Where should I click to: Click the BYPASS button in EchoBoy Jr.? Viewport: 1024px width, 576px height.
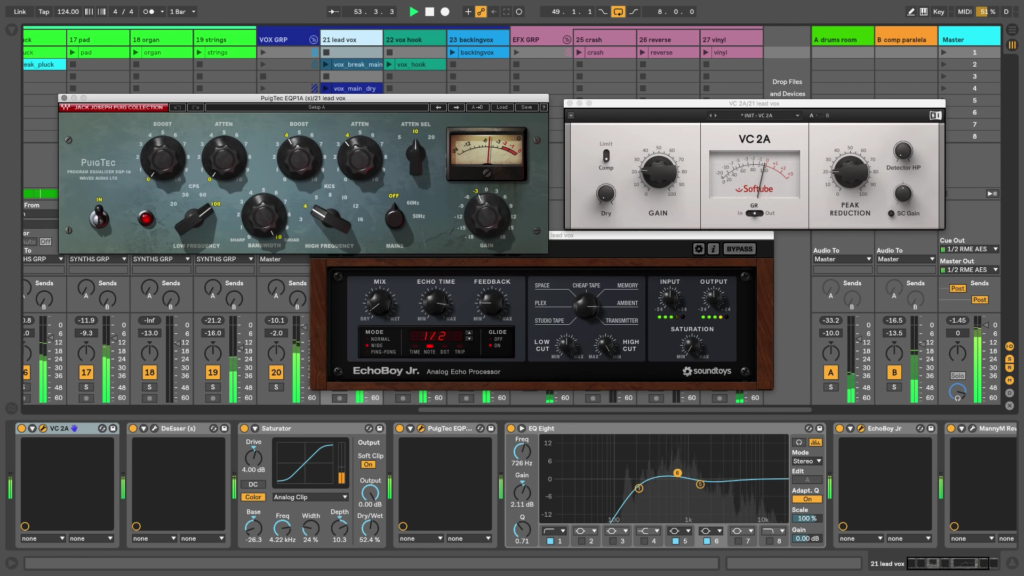pyautogui.click(x=739, y=249)
